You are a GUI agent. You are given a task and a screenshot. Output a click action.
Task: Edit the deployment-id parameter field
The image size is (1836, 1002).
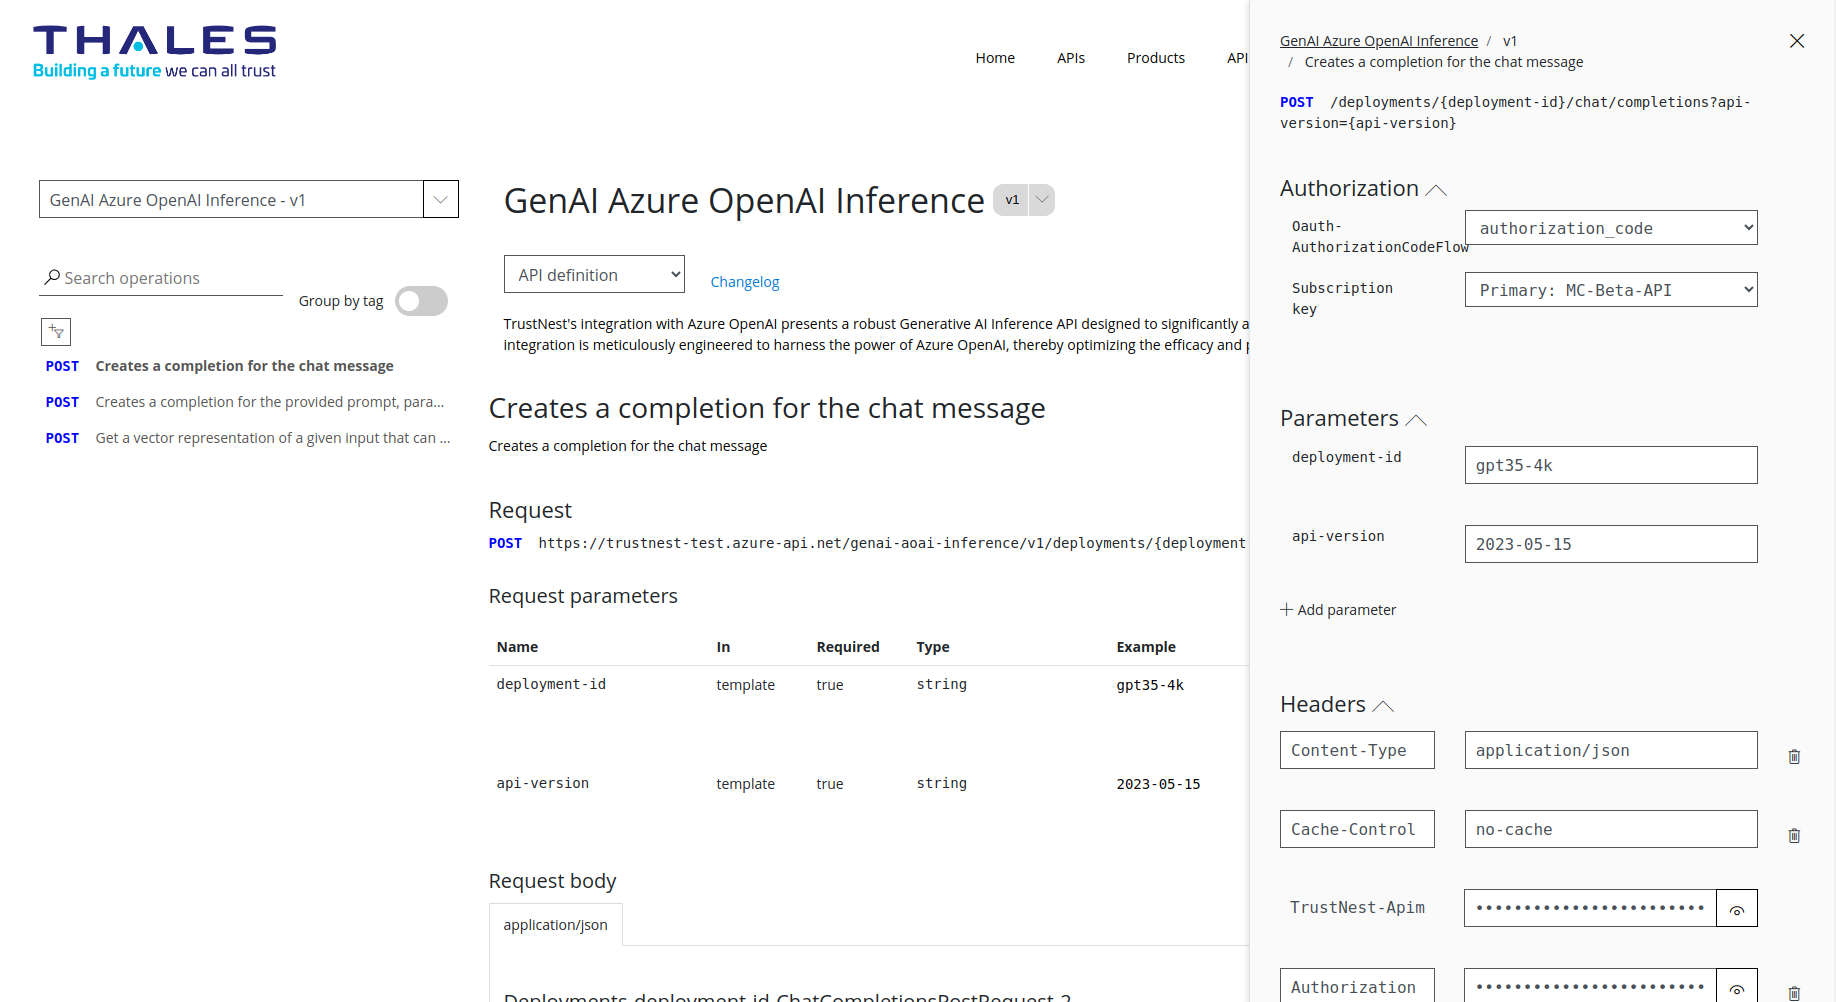point(1611,465)
